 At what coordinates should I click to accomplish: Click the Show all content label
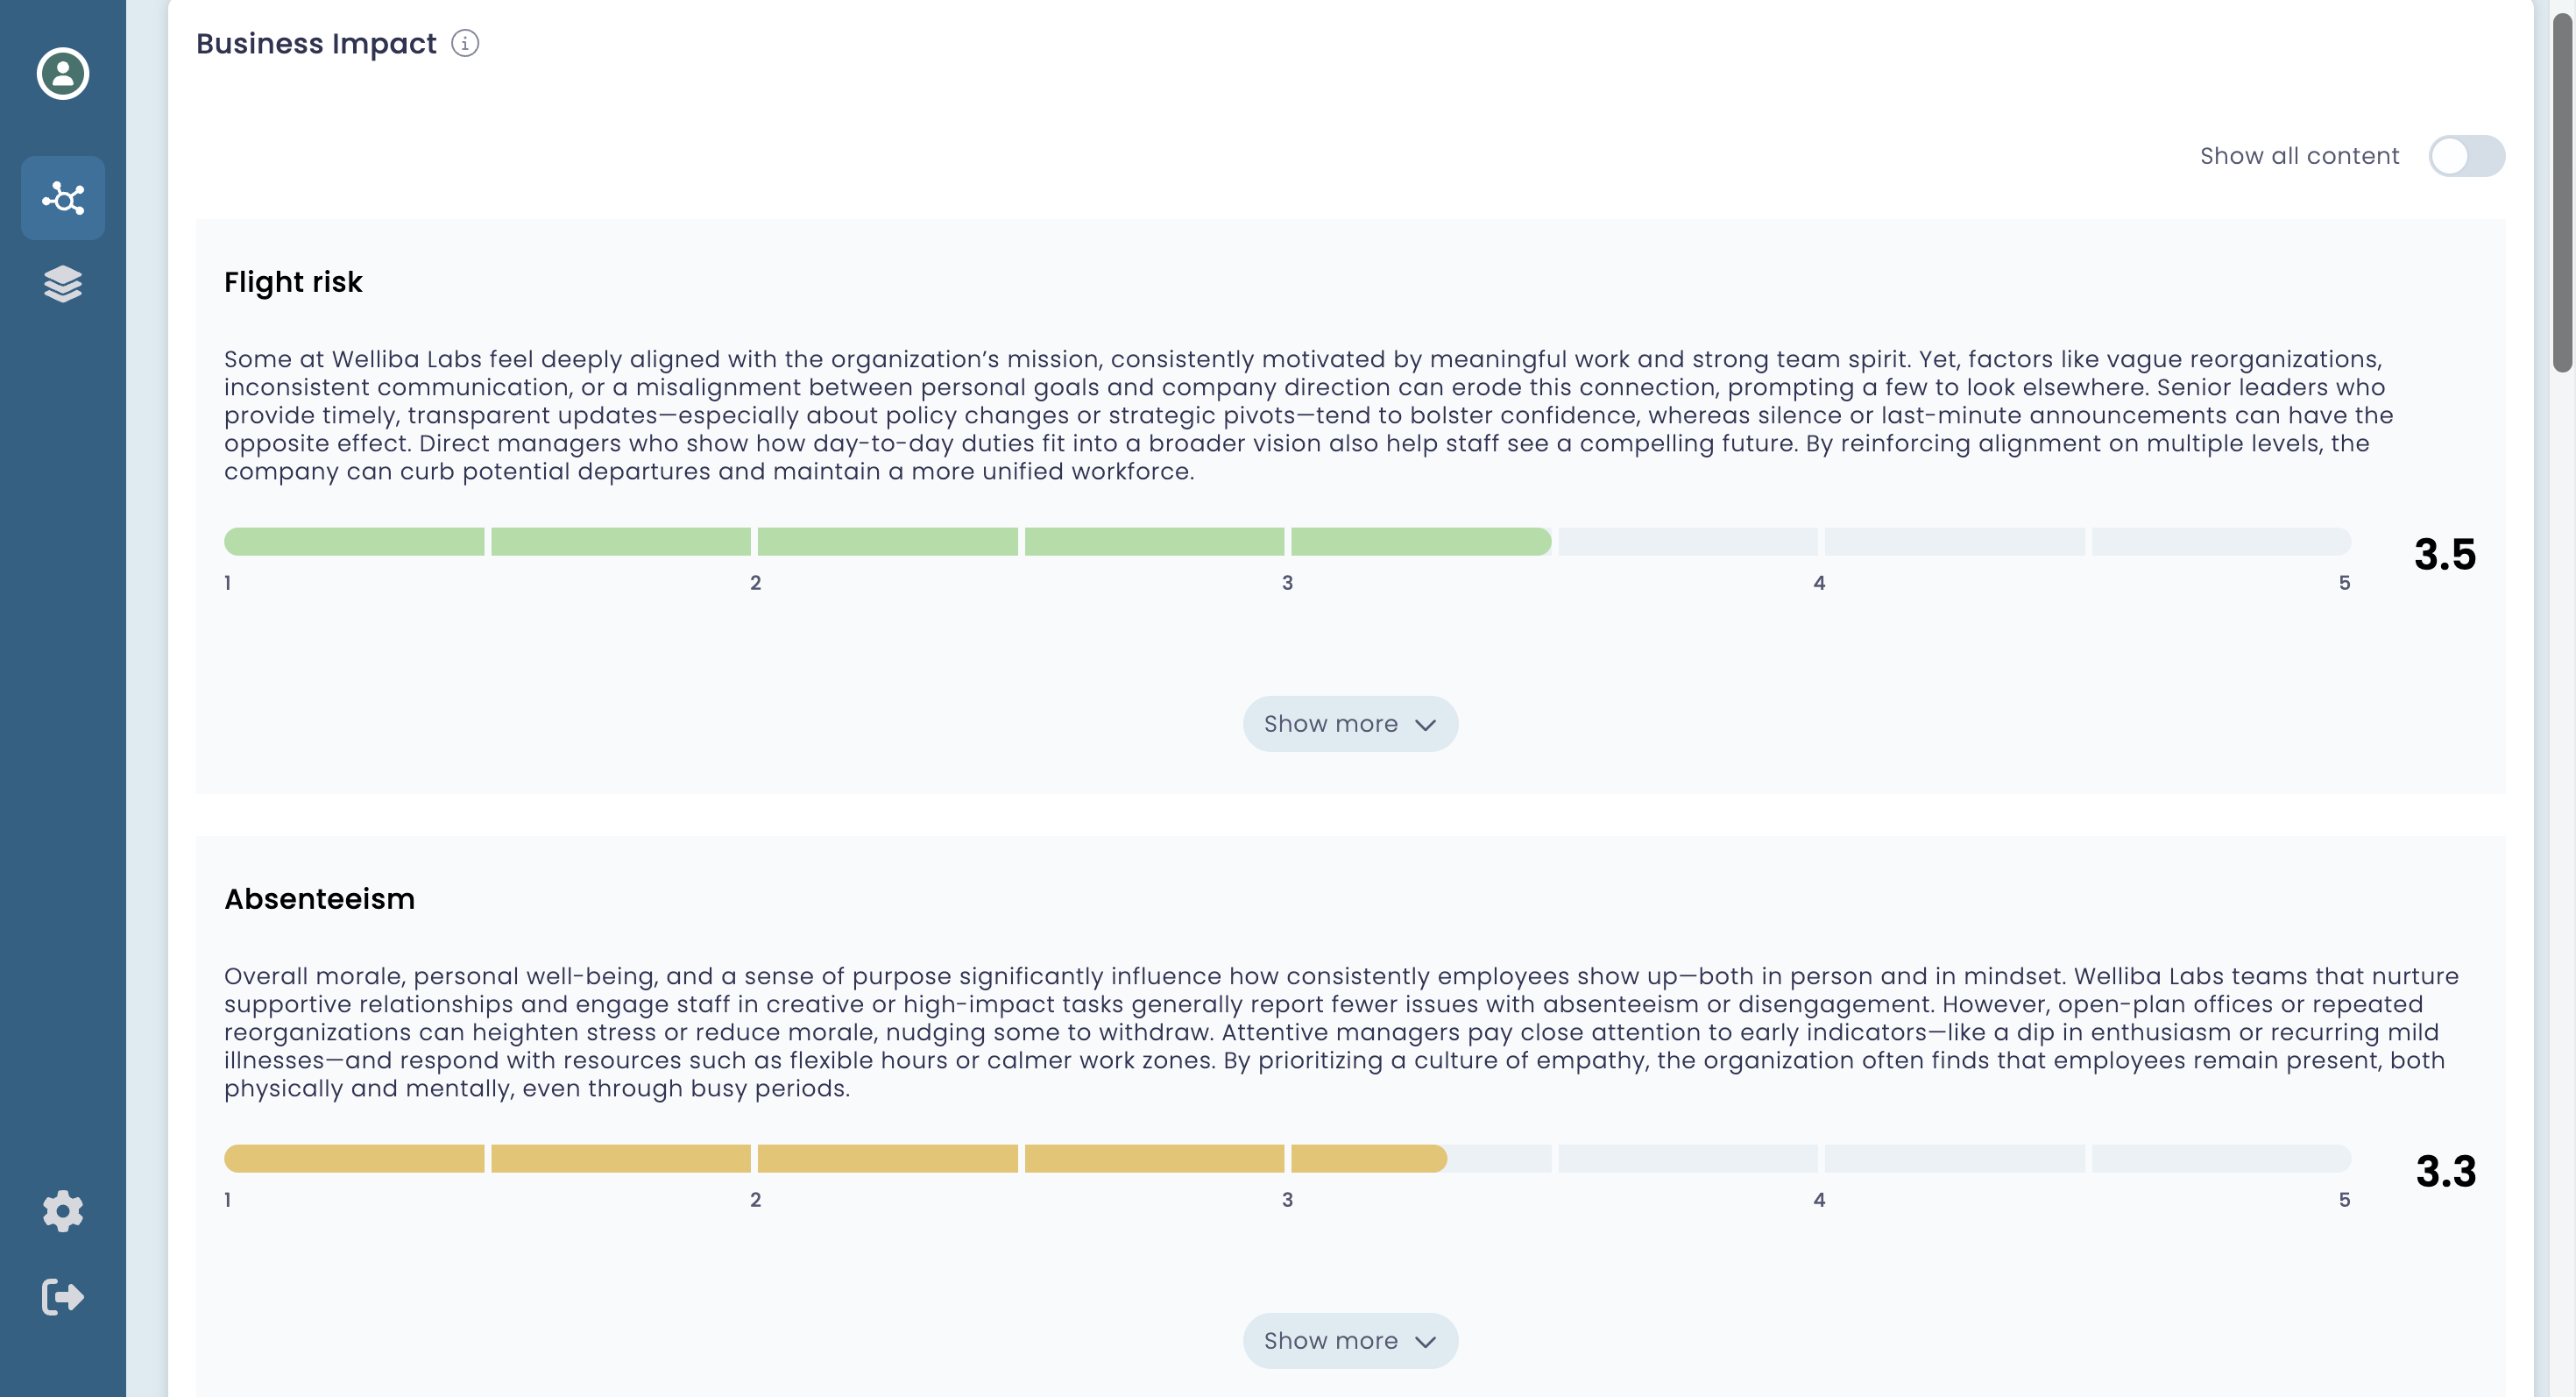click(2299, 156)
